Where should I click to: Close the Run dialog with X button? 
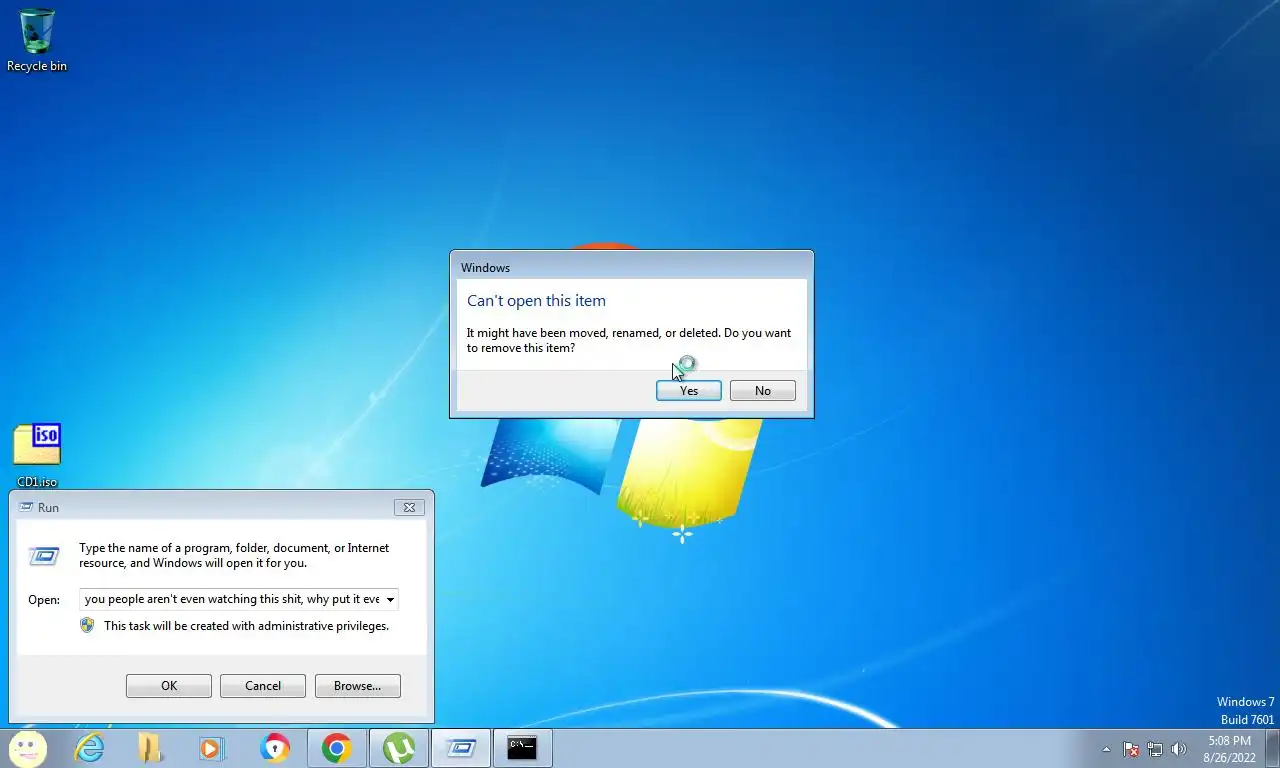(409, 507)
